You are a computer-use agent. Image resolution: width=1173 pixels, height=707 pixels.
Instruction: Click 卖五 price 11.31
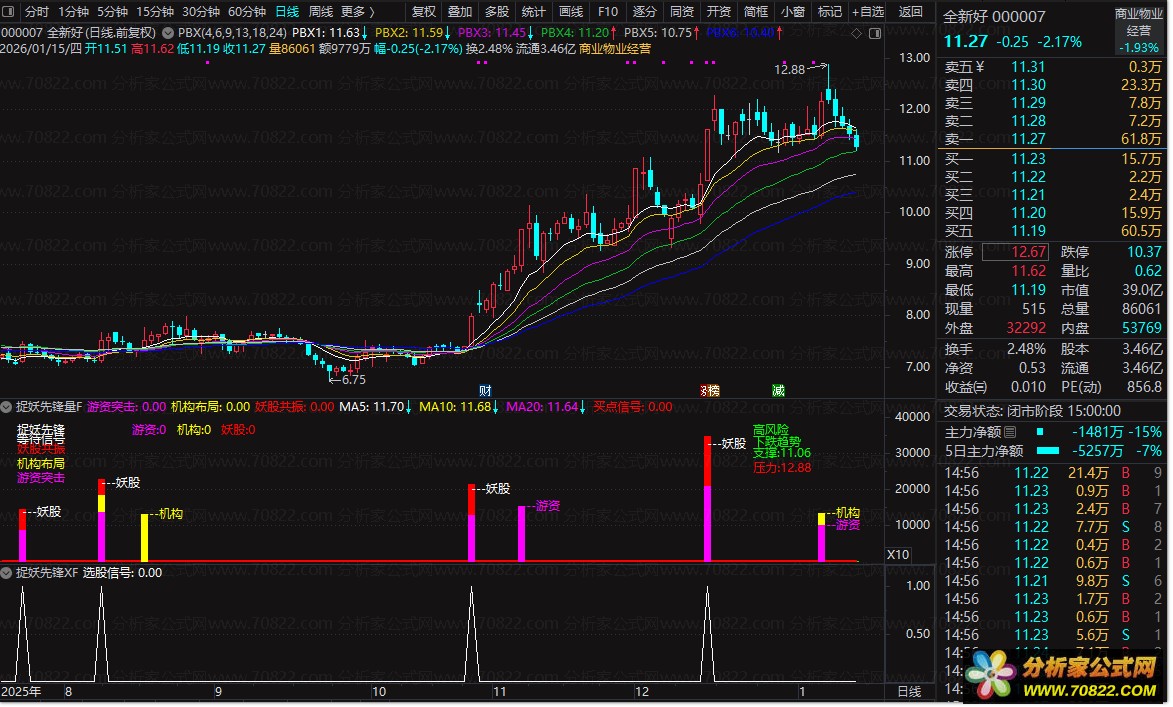[1028, 67]
